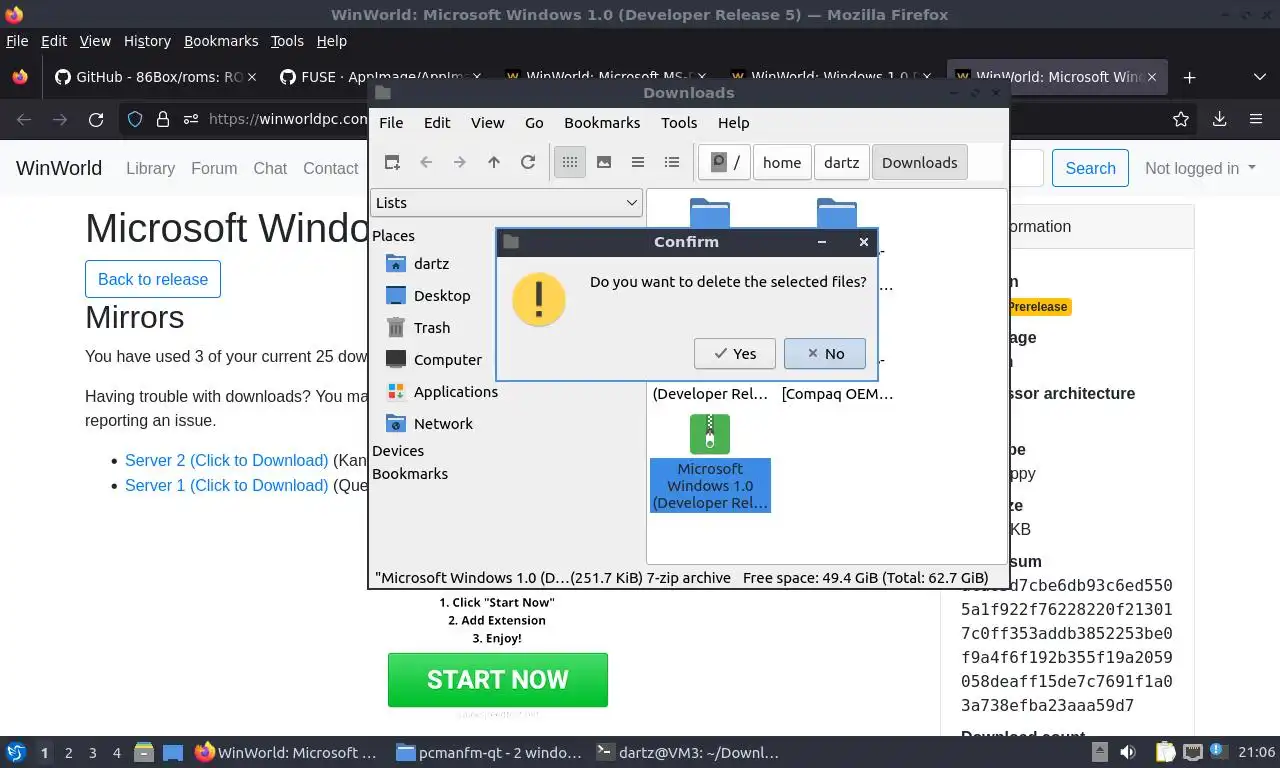1280x768 pixels.
Task: Switch to the thumbnail view mode
Action: [x=604, y=162]
